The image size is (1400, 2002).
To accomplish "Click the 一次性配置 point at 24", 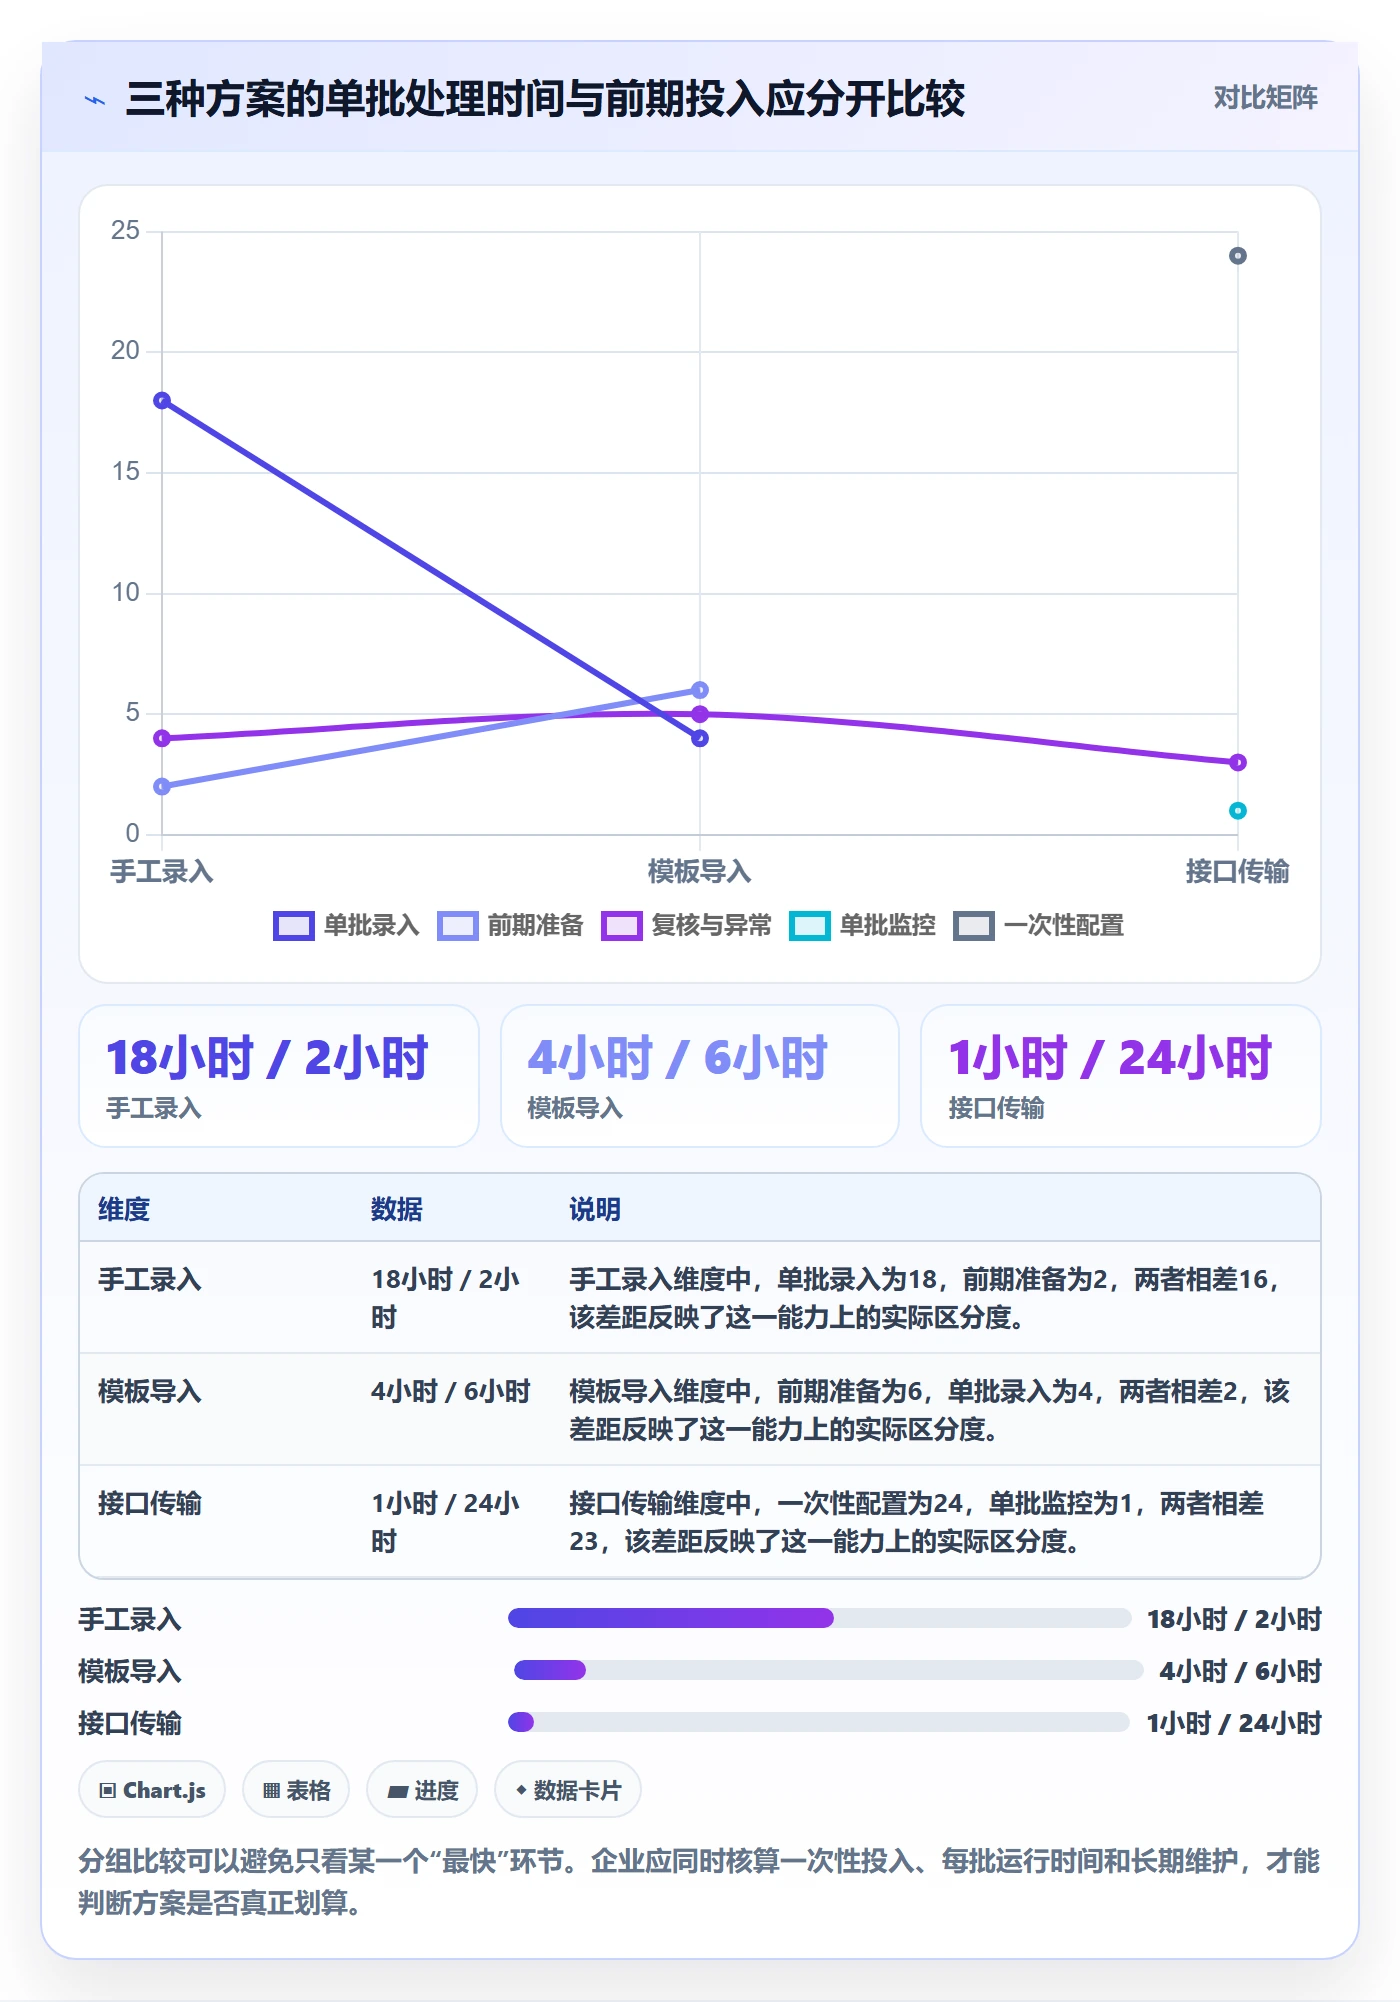I will (1238, 256).
